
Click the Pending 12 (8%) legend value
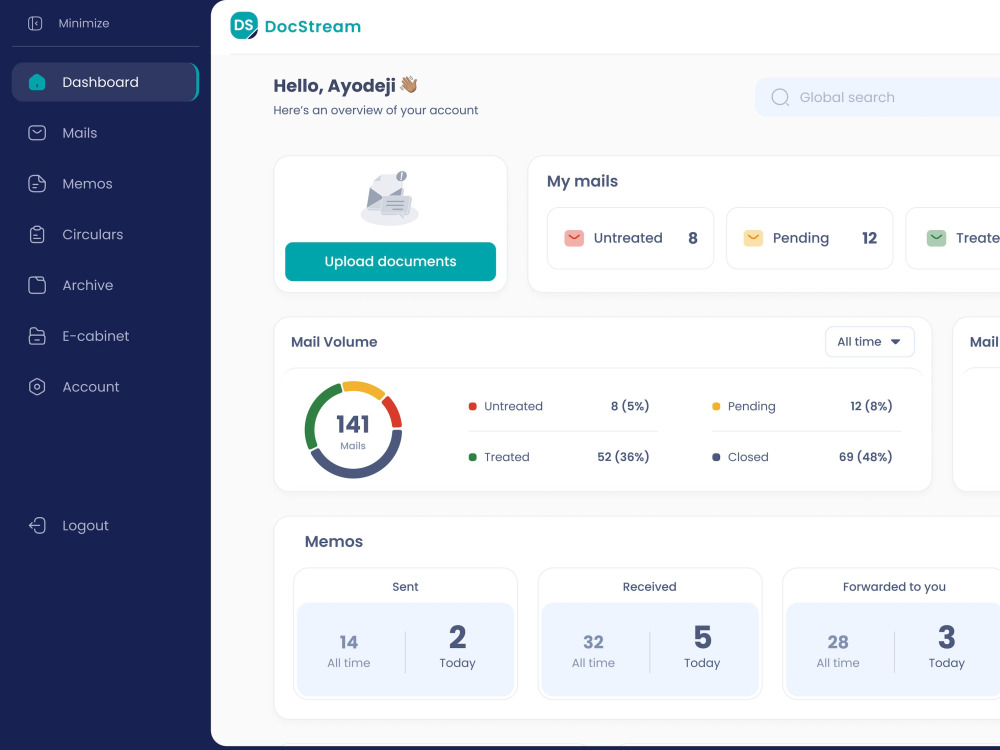[871, 406]
